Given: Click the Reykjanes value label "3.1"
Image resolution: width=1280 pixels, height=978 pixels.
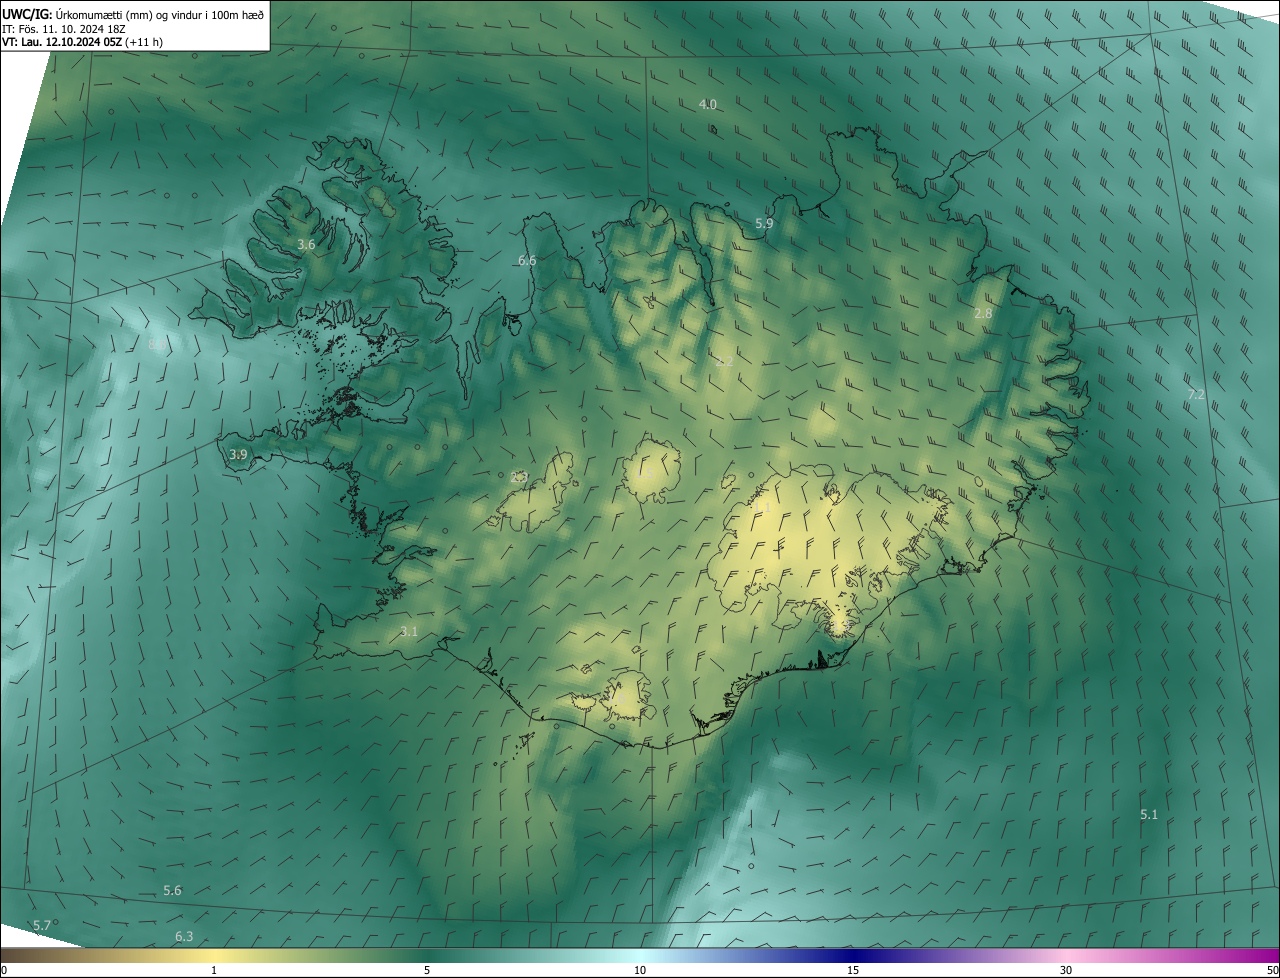Looking at the screenshot, I should 408,631.
